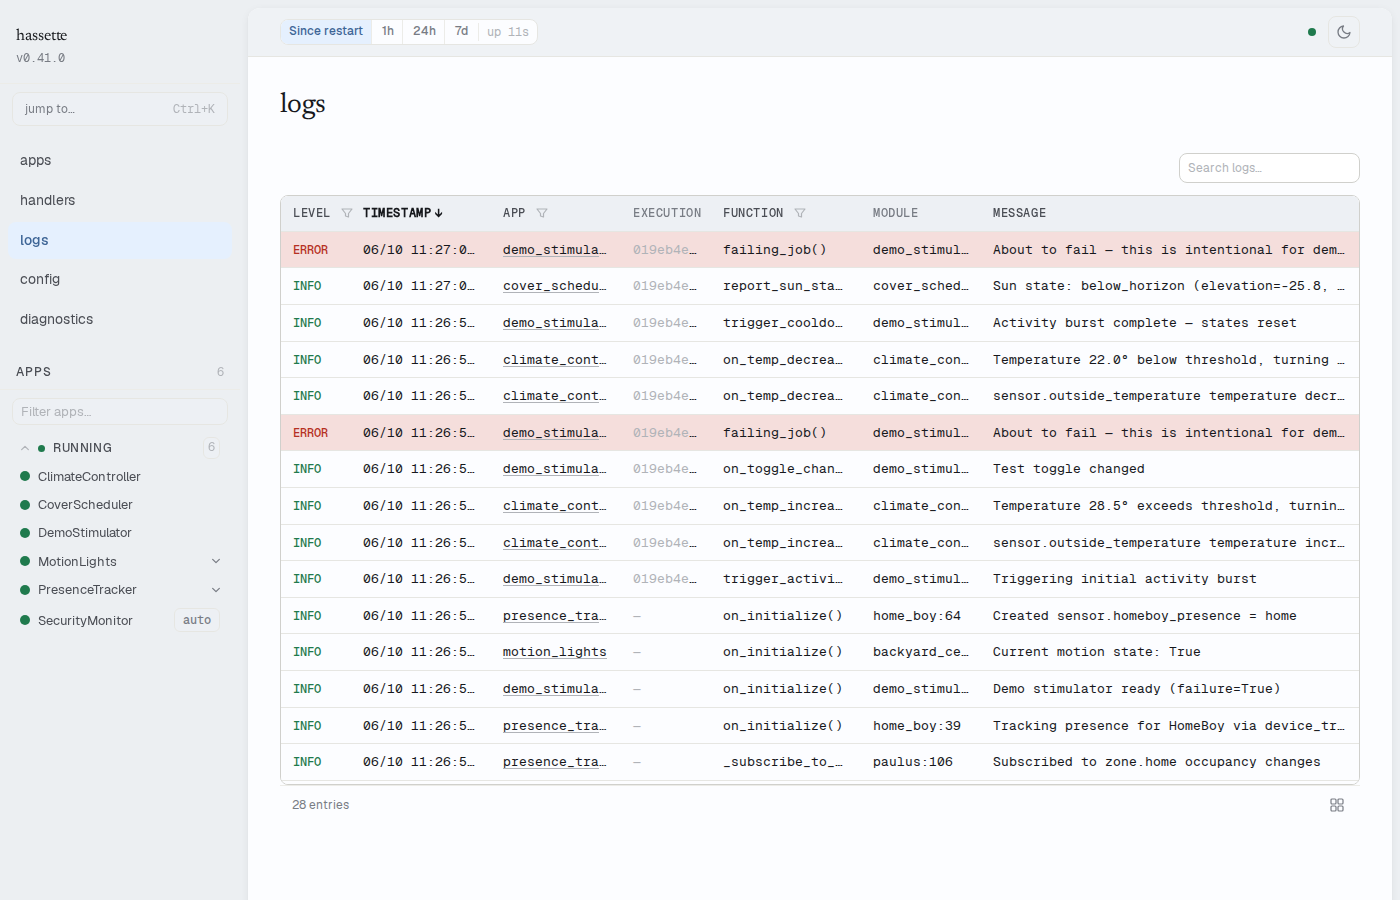Image resolution: width=1400 pixels, height=900 pixels.
Task: Open the logs page in sidebar
Action: pos(118,240)
